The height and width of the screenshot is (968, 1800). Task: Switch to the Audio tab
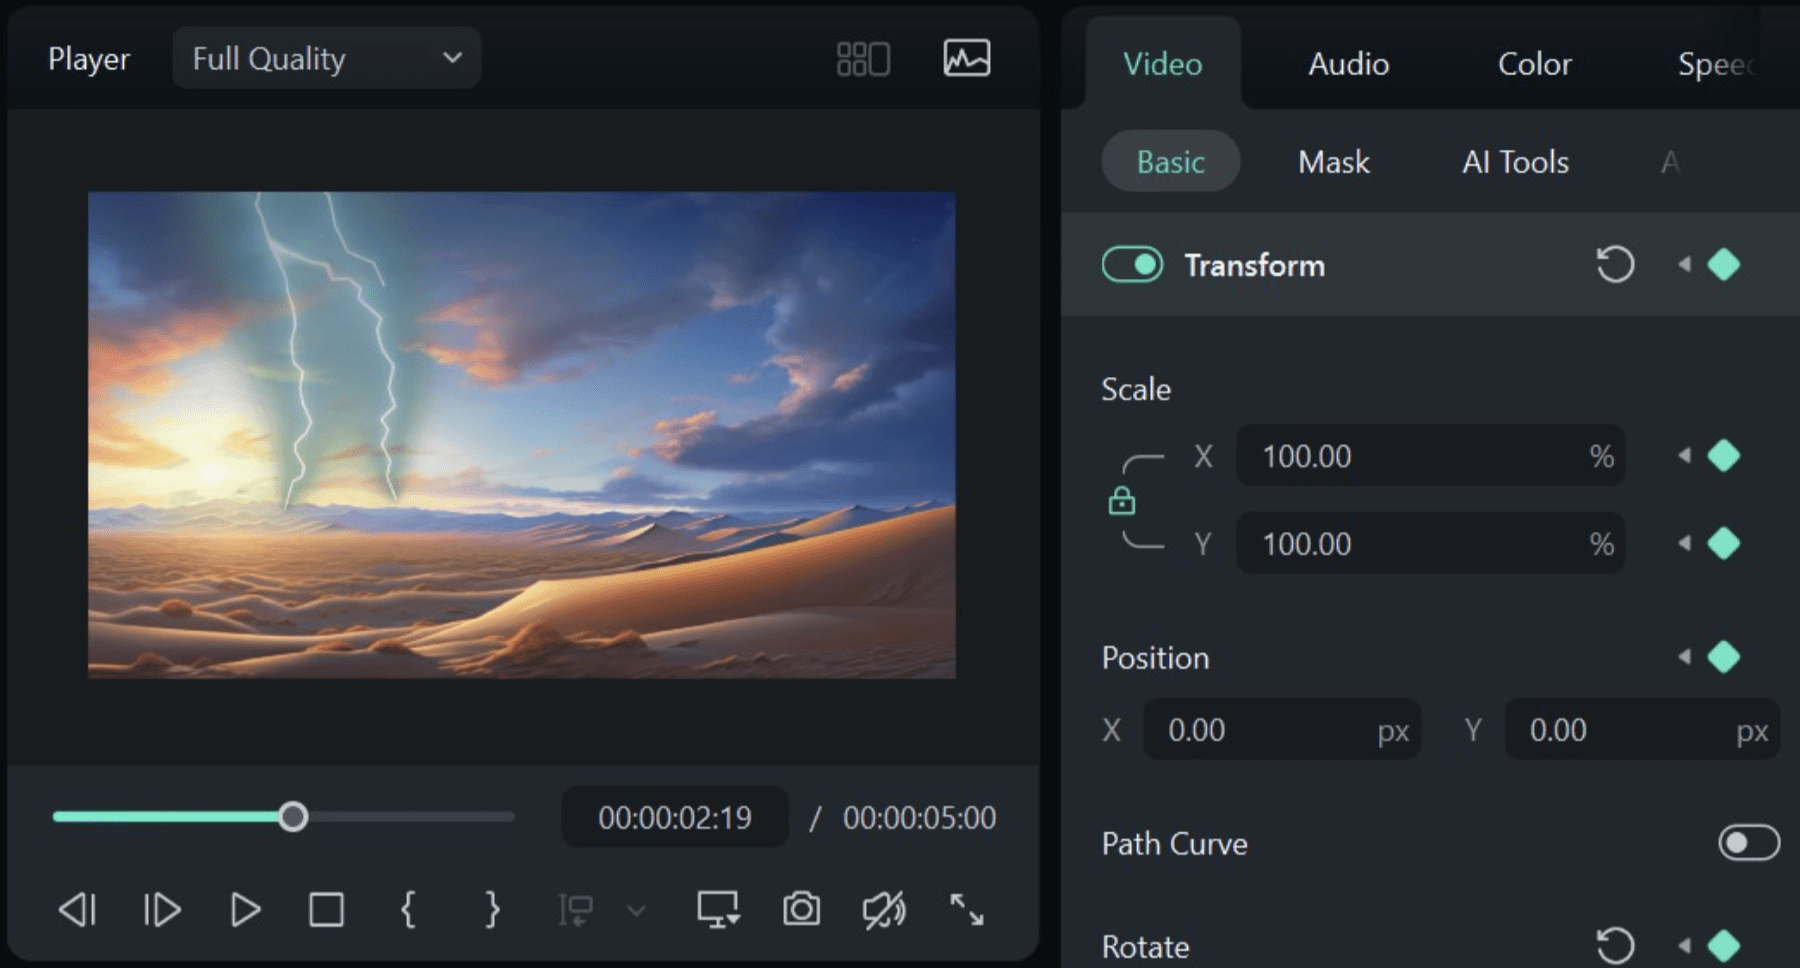(x=1347, y=63)
